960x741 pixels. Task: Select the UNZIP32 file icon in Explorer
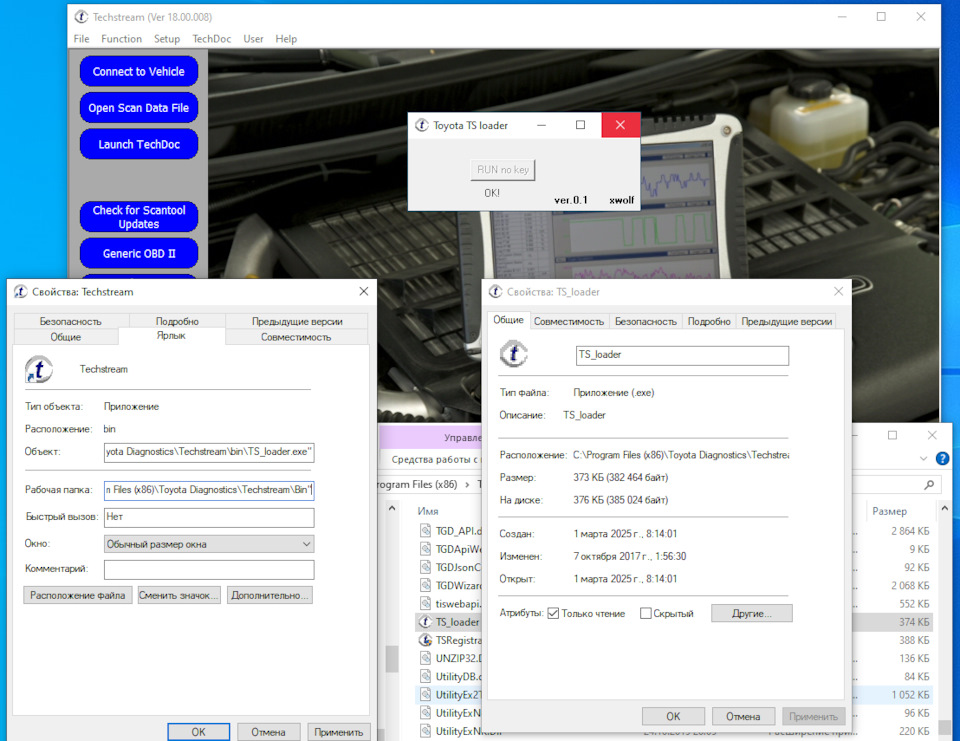(x=426, y=658)
